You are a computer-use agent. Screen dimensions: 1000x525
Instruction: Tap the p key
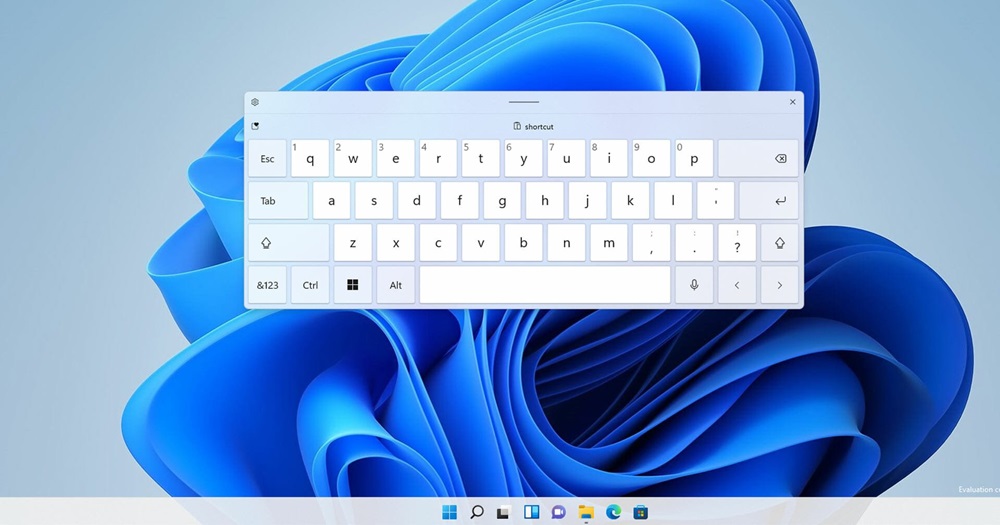pos(694,159)
